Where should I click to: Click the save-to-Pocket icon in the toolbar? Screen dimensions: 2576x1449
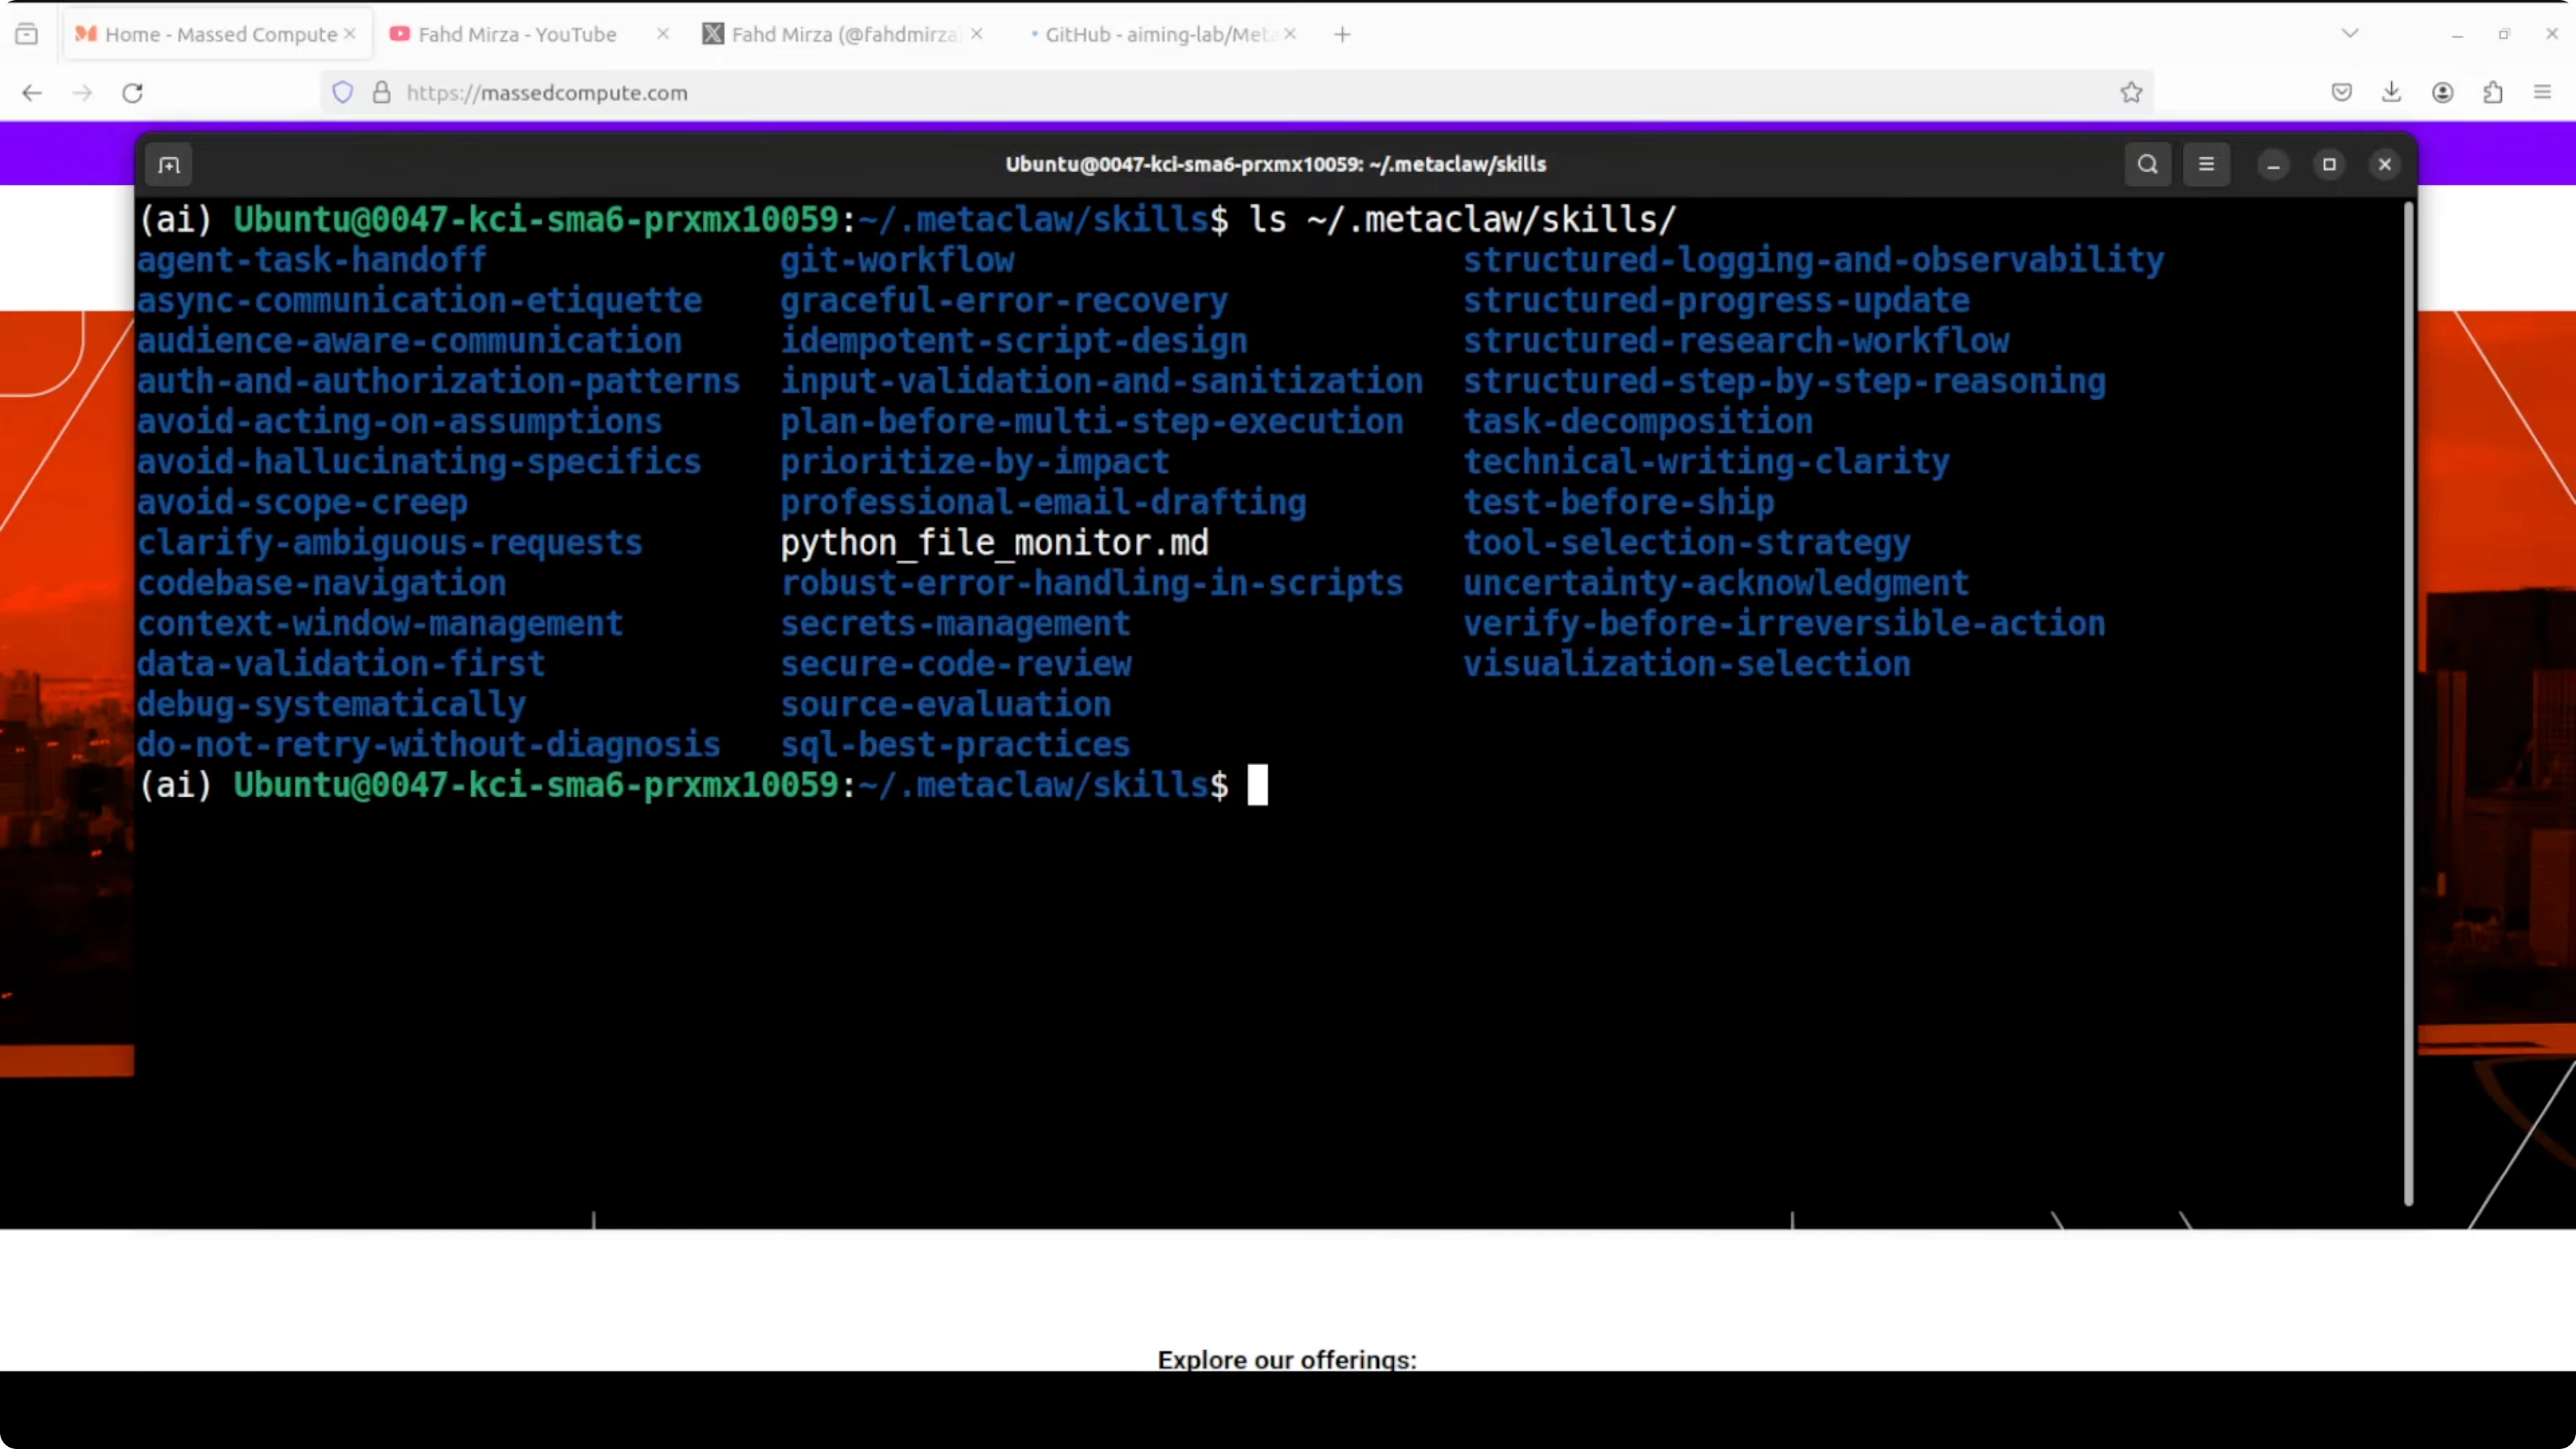(x=2341, y=92)
